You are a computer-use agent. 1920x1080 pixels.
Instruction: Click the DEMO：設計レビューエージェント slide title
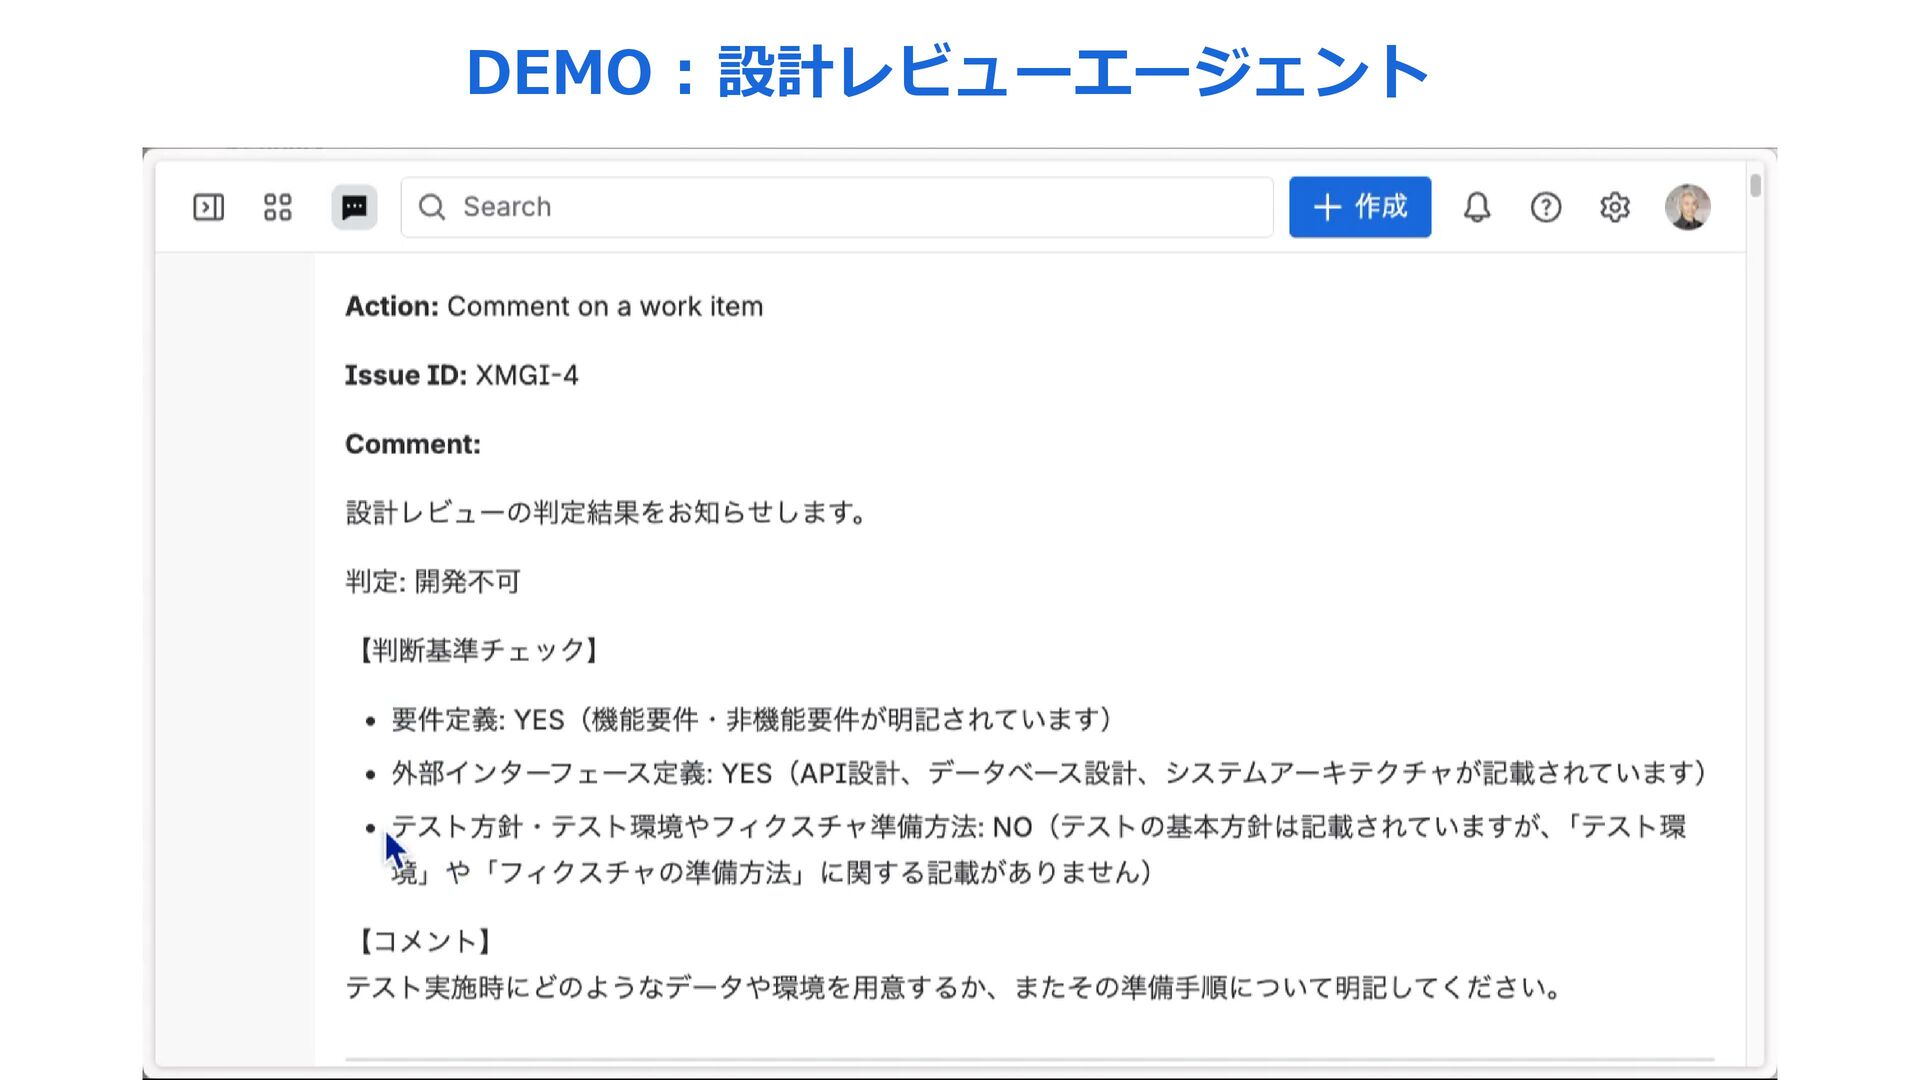click(x=947, y=72)
